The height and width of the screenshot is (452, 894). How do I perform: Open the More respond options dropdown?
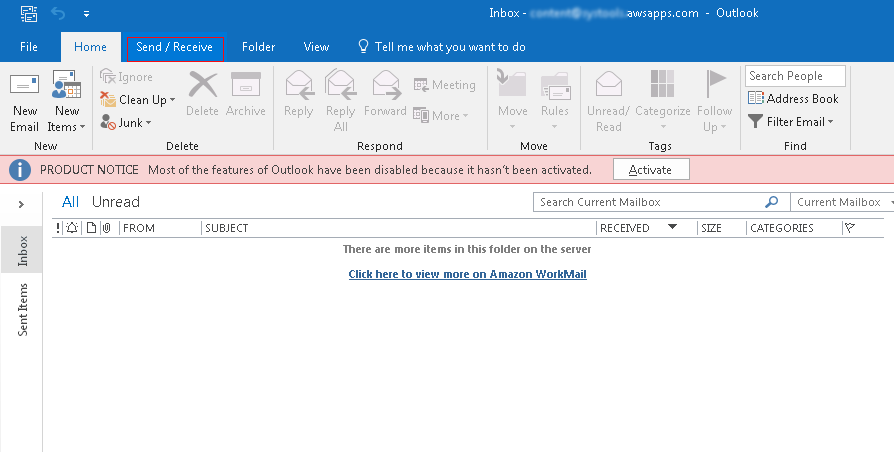(x=441, y=115)
